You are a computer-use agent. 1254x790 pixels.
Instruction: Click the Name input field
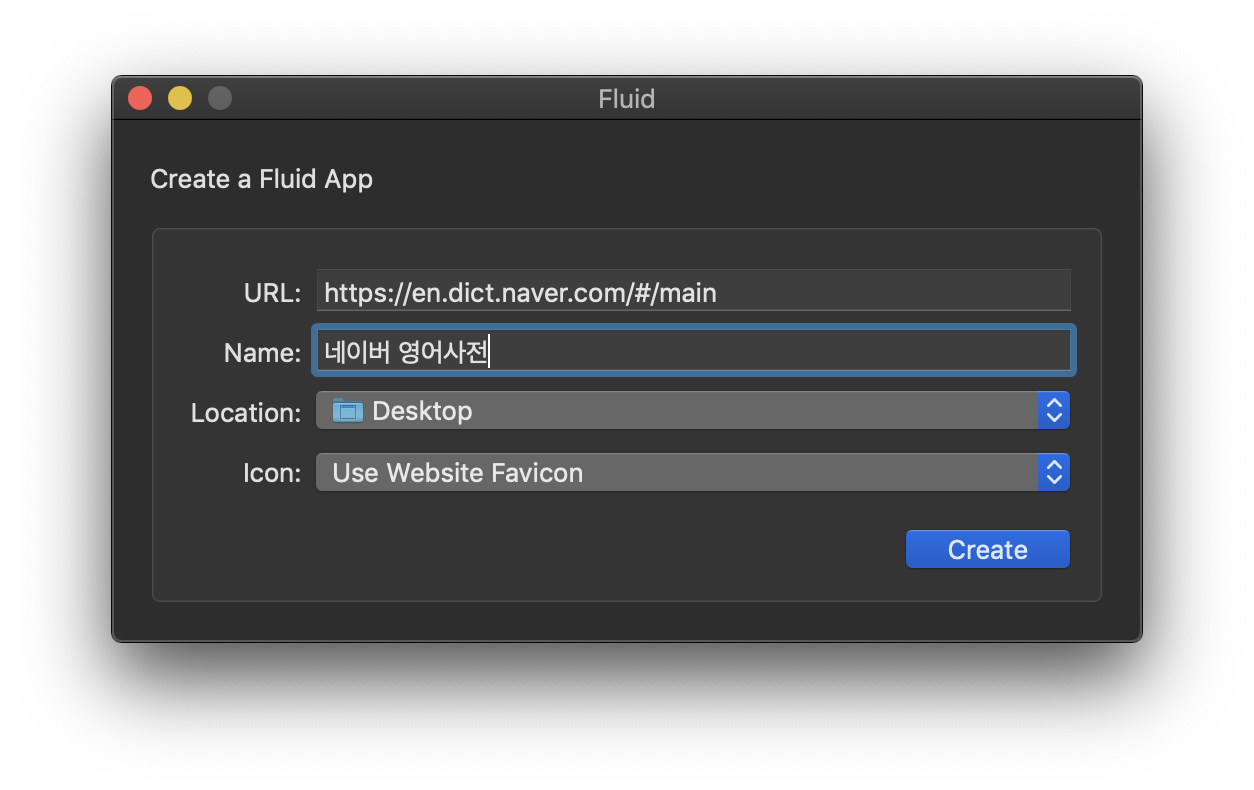(x=693, y=351)
